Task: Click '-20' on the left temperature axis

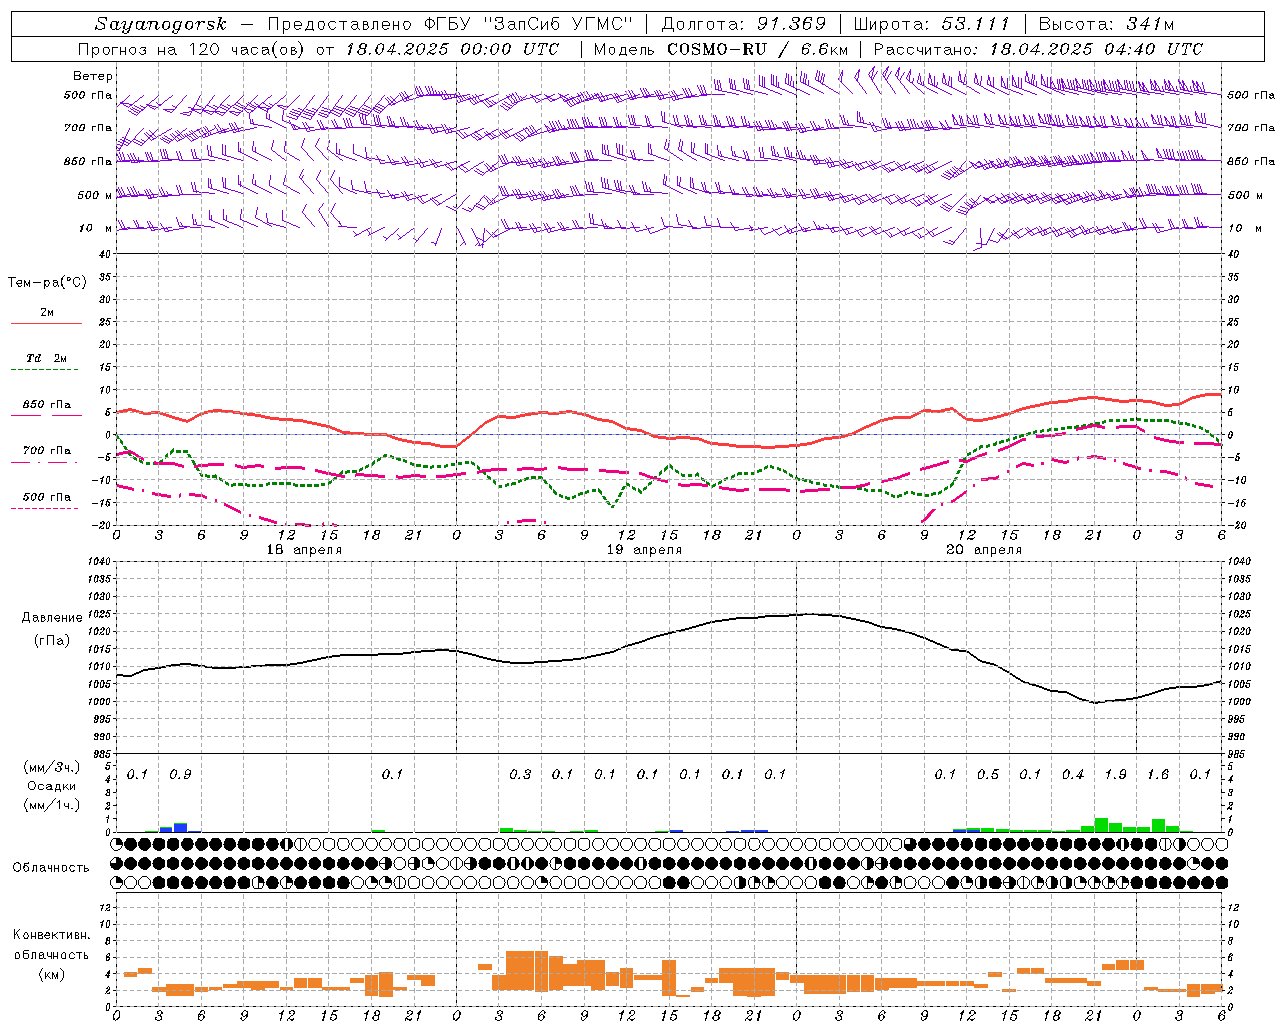Action: (102, 526)
